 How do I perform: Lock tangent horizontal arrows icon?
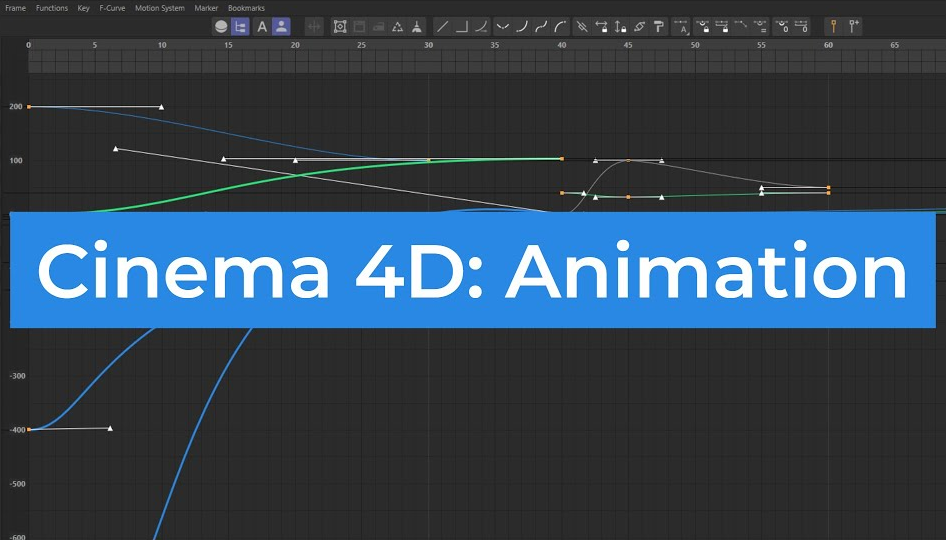coord(601,27)
